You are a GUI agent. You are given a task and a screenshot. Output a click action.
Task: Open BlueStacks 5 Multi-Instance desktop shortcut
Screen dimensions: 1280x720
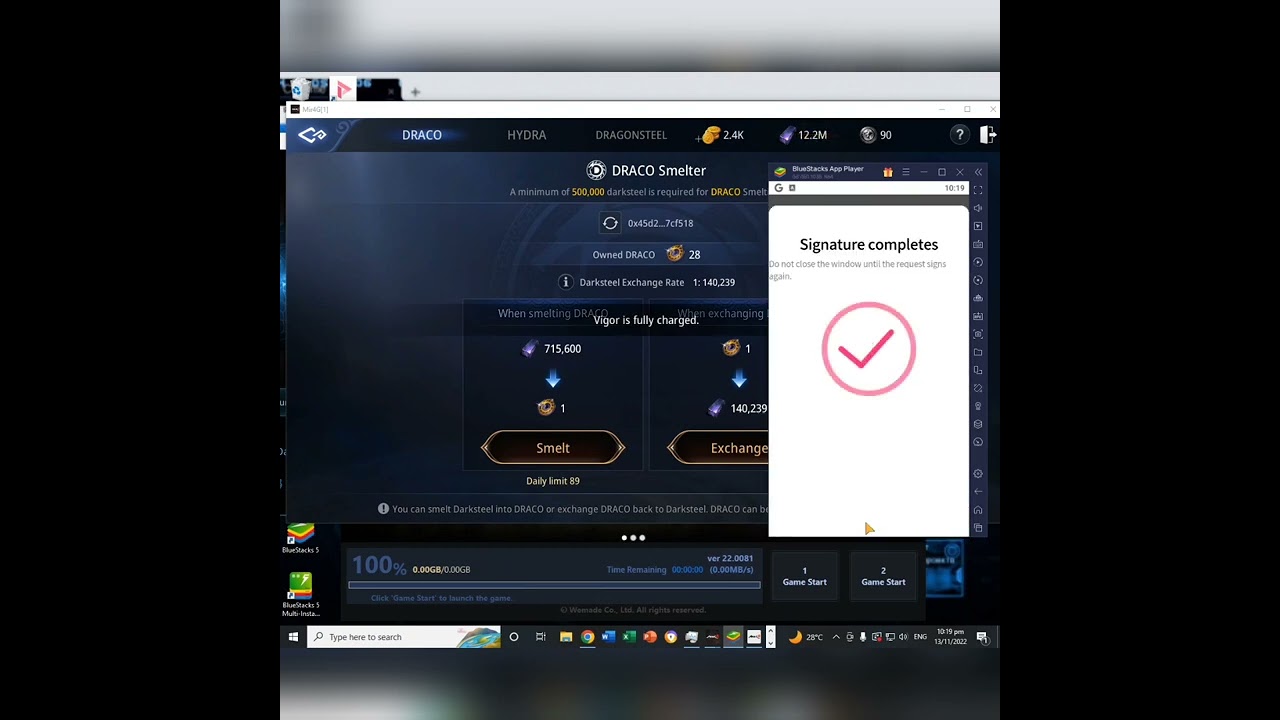(300, 594)
